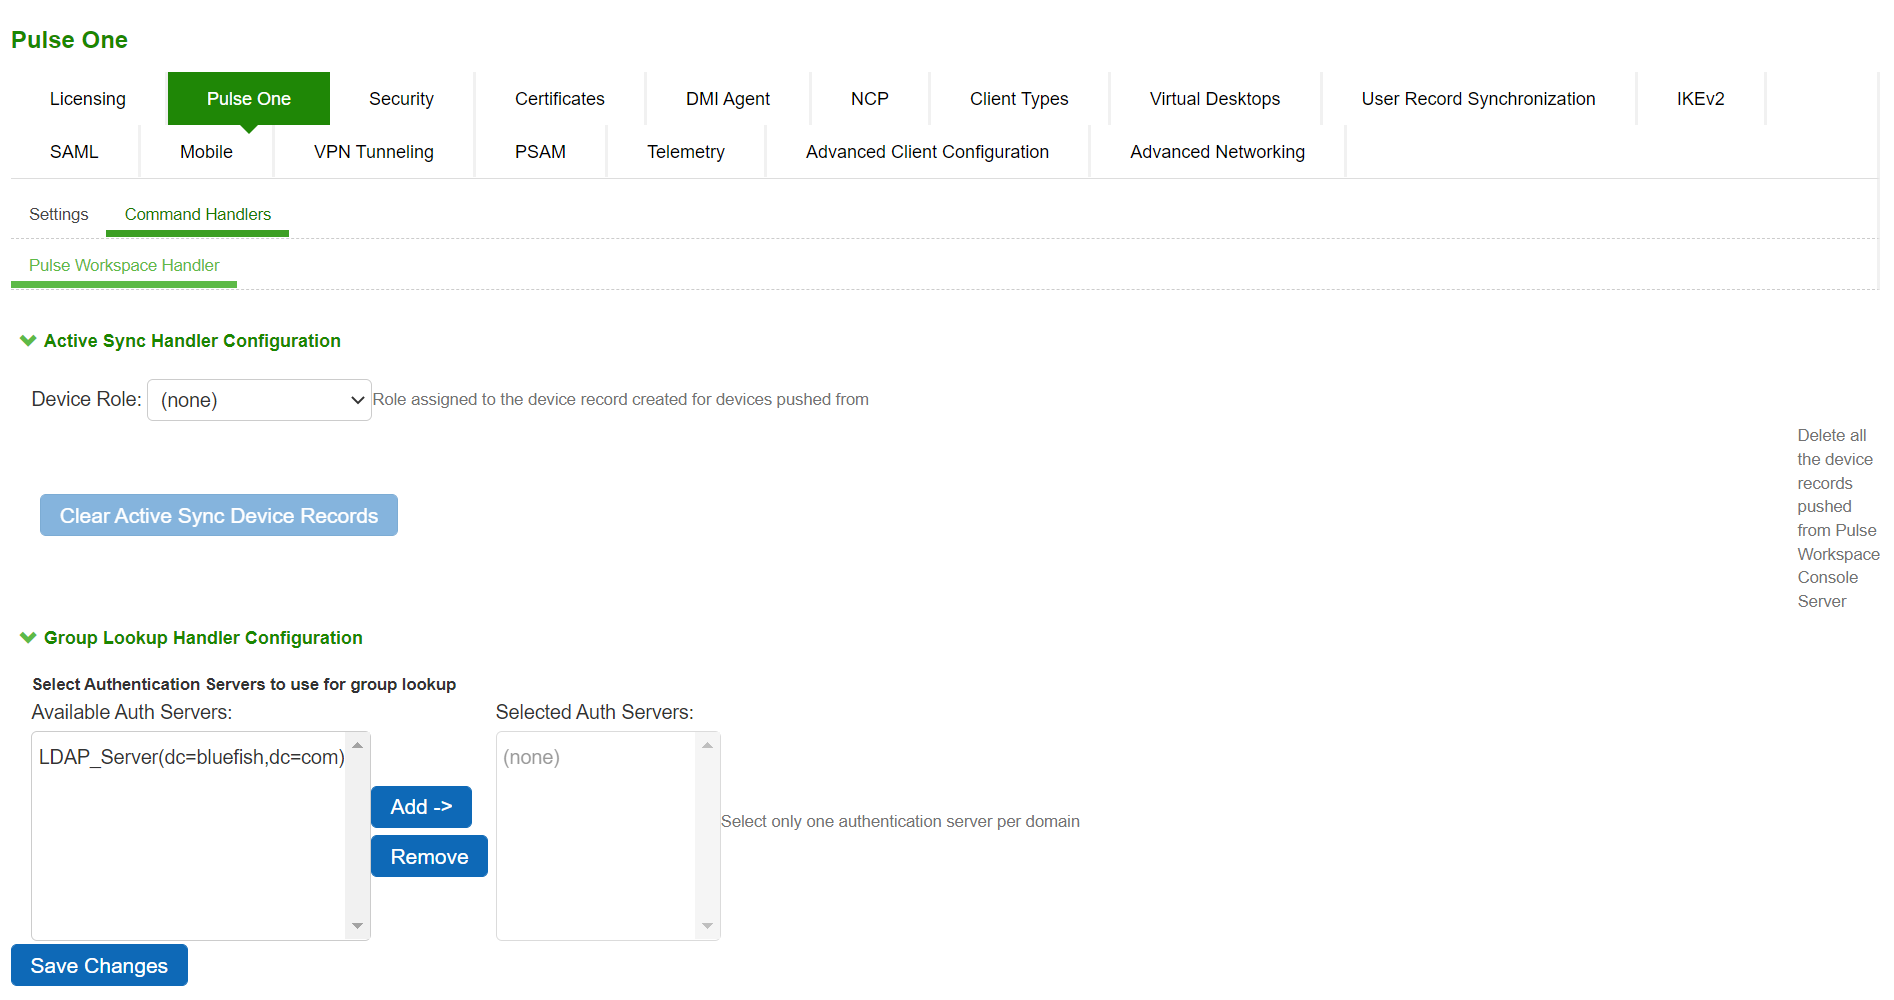The height and width of the screenshot is (1000, 1894).
Task: Collapse Group Lookup Handler Configuration section
Action: coord(28,638)
